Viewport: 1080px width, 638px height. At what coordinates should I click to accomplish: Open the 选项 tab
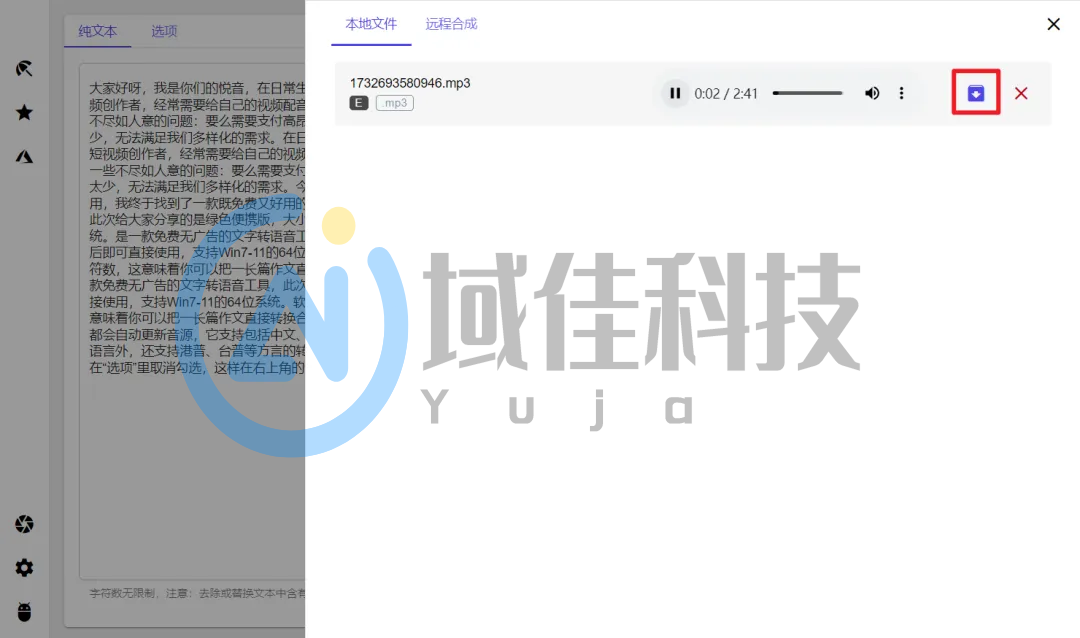164,31
